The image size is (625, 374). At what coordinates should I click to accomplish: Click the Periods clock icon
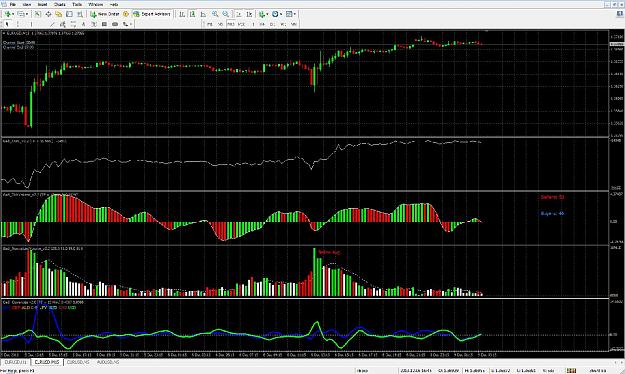pyautogui.click(x=275, y=14)
